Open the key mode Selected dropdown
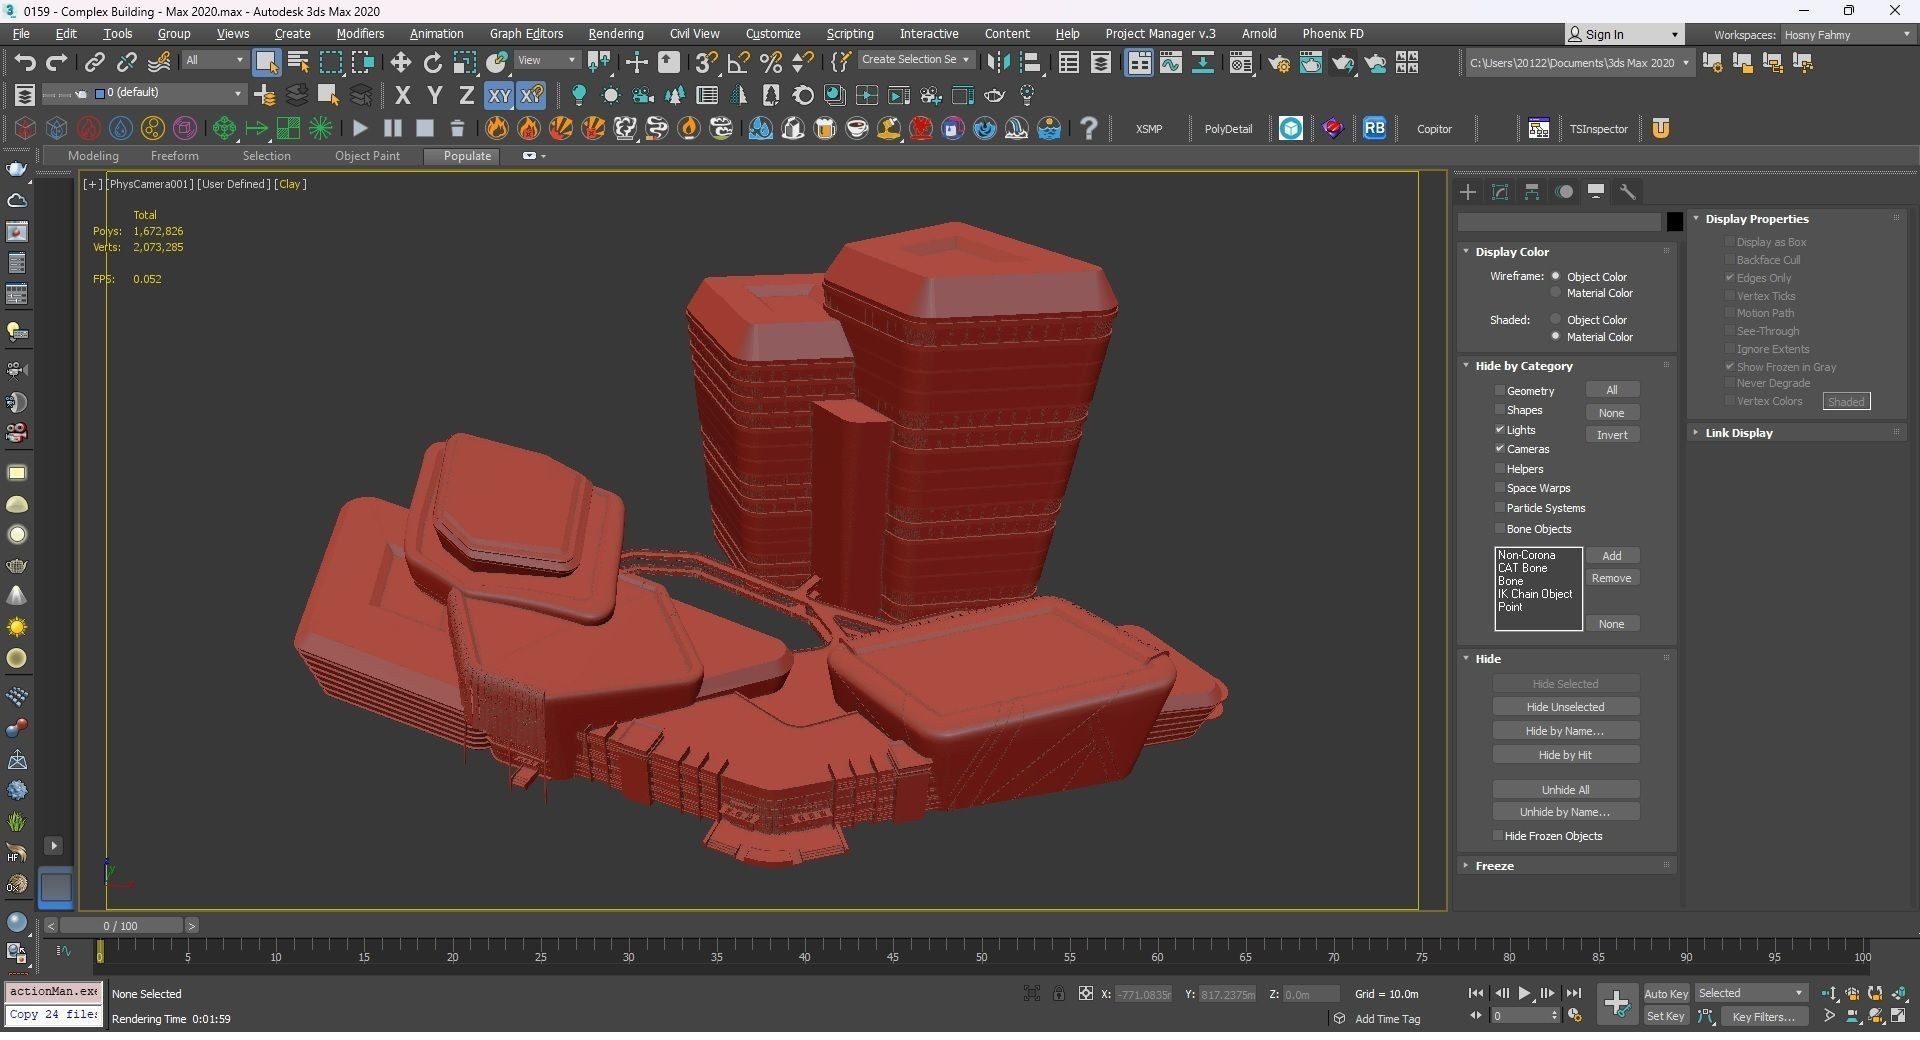Image resolution: width=1920 pixels, height=1040 pixels. tap(1750, 993)
